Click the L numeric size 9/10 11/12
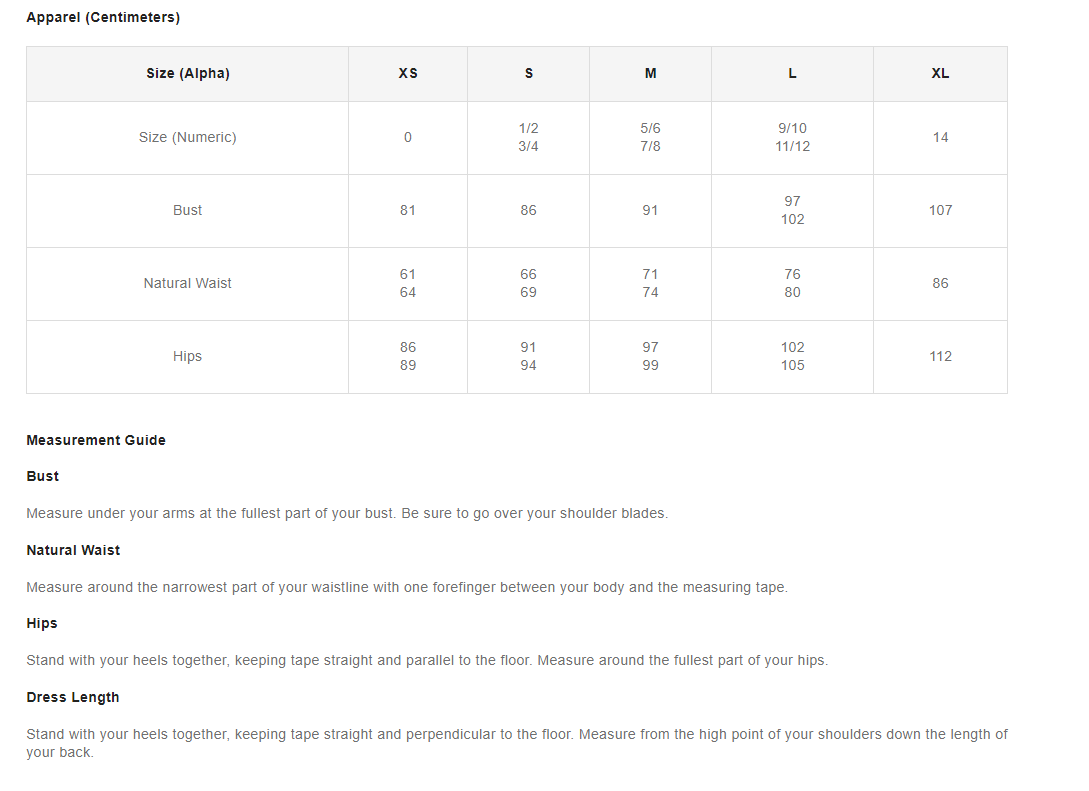 792,138
